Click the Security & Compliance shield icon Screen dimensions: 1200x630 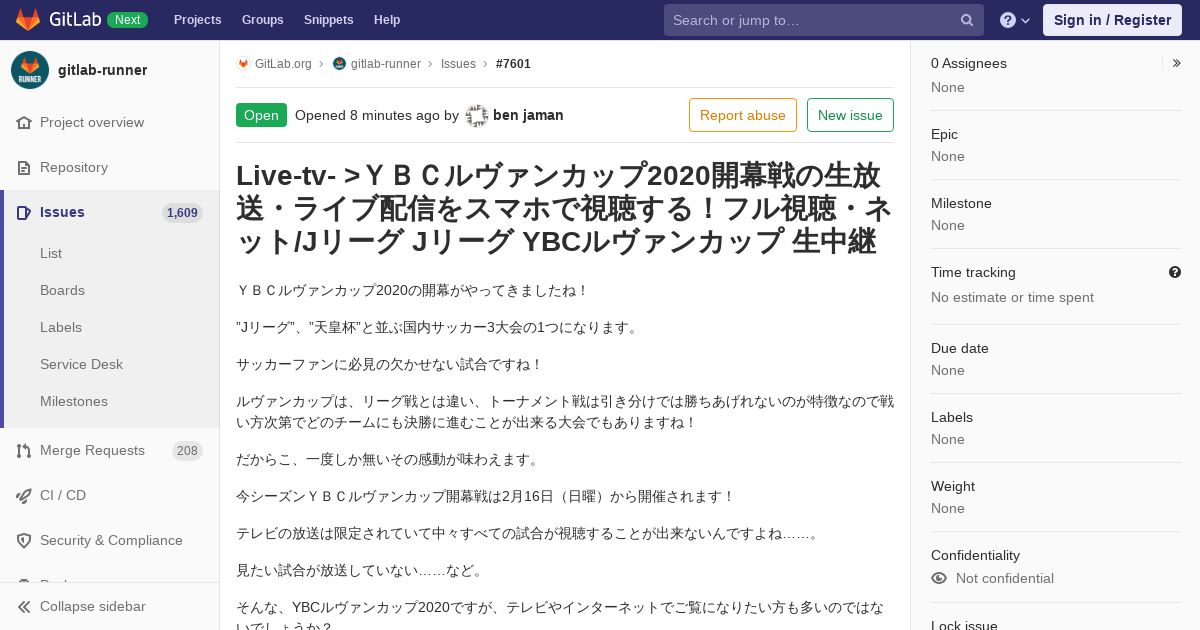pyautogui.click(x=24, y=541)
